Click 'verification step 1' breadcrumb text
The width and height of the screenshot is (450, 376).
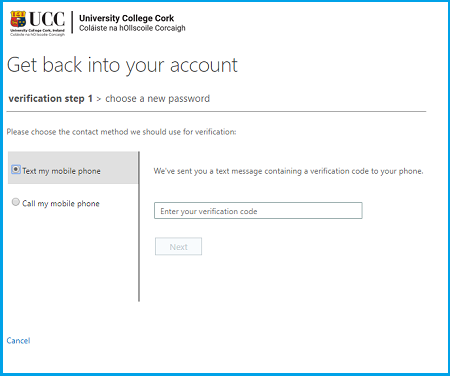(50, 99)
